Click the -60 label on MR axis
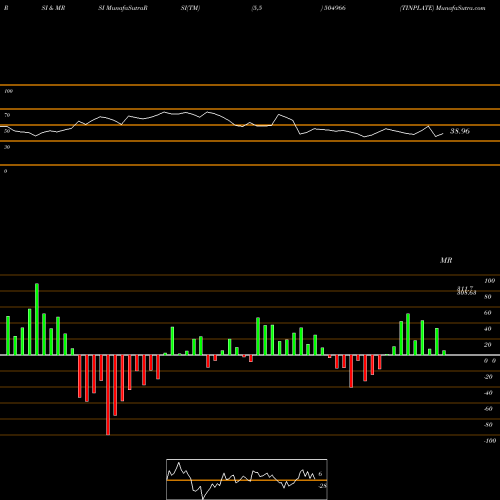 (x=488, y=409)
